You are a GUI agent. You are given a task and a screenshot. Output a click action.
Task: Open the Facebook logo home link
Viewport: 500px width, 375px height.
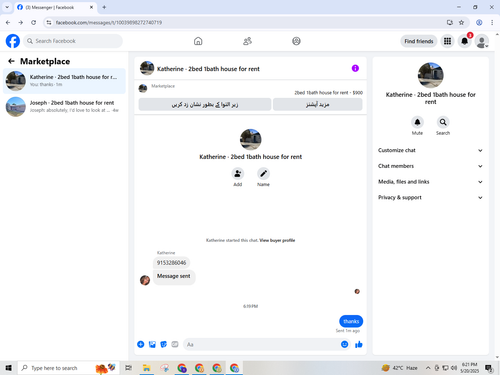point(13,41)
